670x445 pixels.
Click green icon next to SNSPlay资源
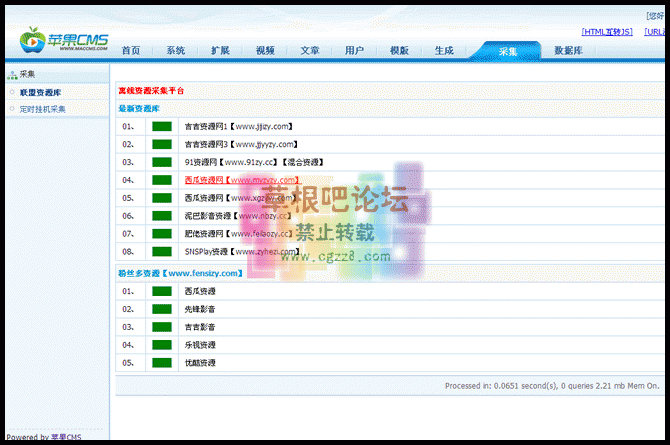pos(161,252)
